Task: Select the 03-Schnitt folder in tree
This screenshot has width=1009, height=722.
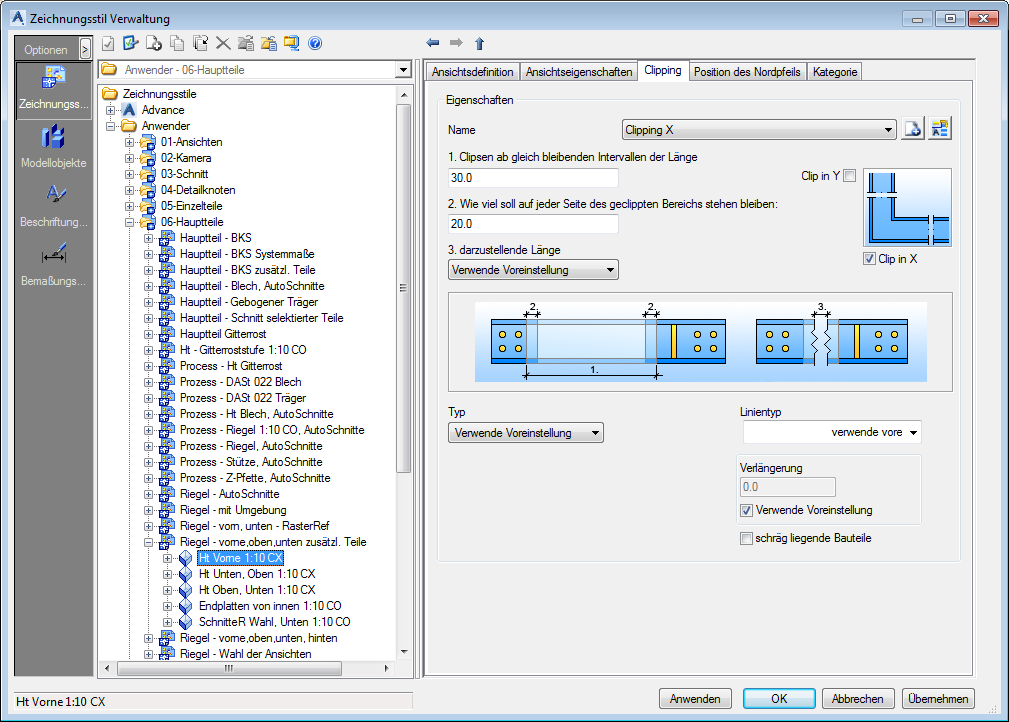Action: [185, 174]
